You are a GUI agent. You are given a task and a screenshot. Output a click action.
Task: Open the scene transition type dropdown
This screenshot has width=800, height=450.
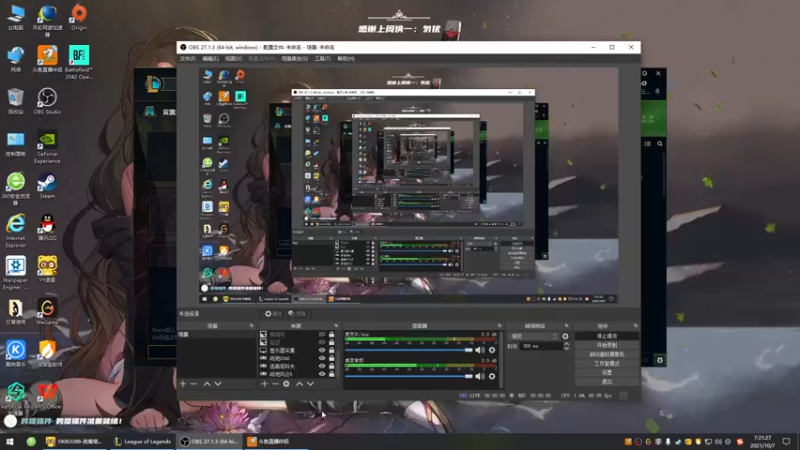click(x=534, y=336)
